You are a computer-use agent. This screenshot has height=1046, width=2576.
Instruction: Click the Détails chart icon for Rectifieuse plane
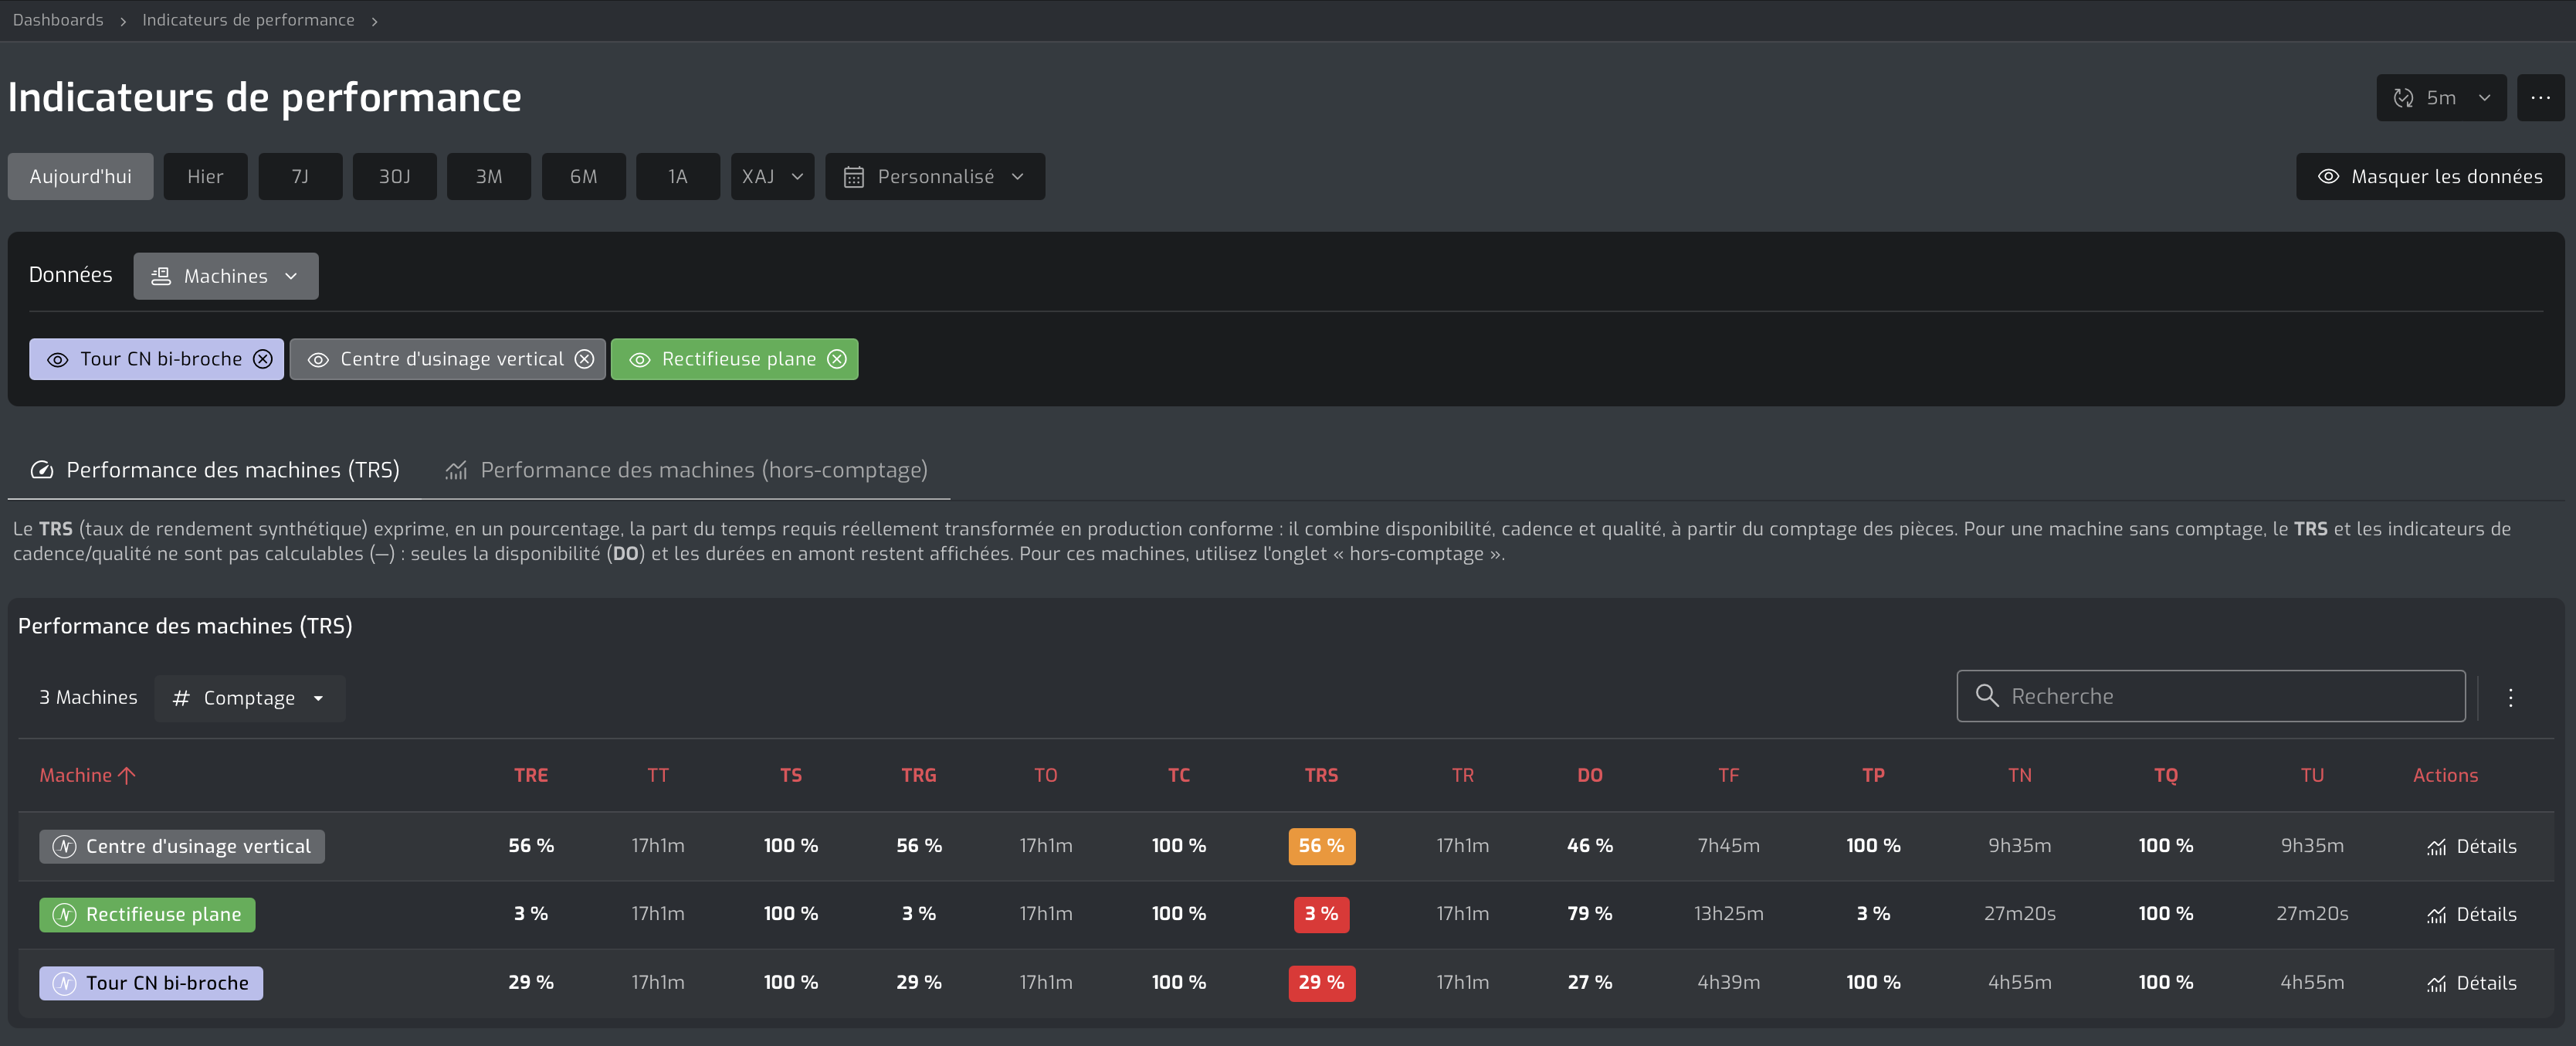(2436, 915)
